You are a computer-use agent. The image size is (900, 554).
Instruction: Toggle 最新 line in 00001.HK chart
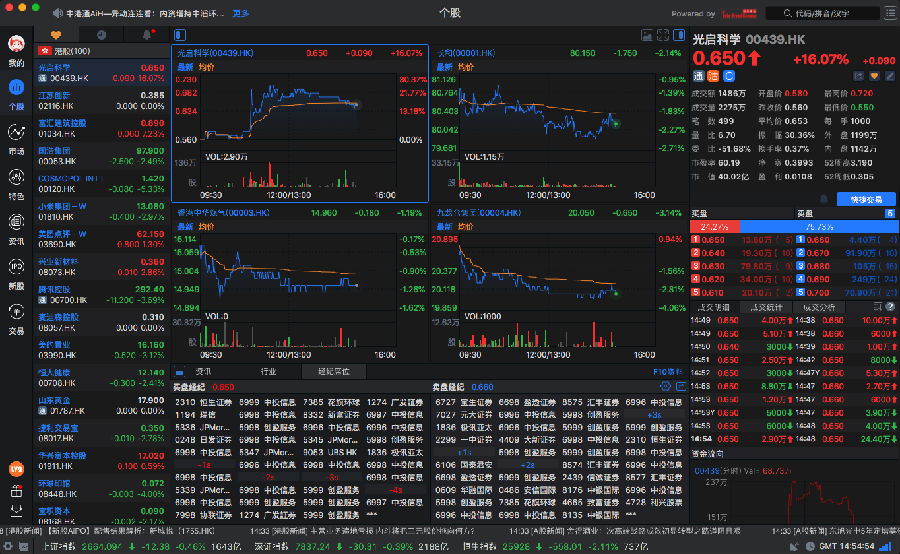click(x=445, y=67)
